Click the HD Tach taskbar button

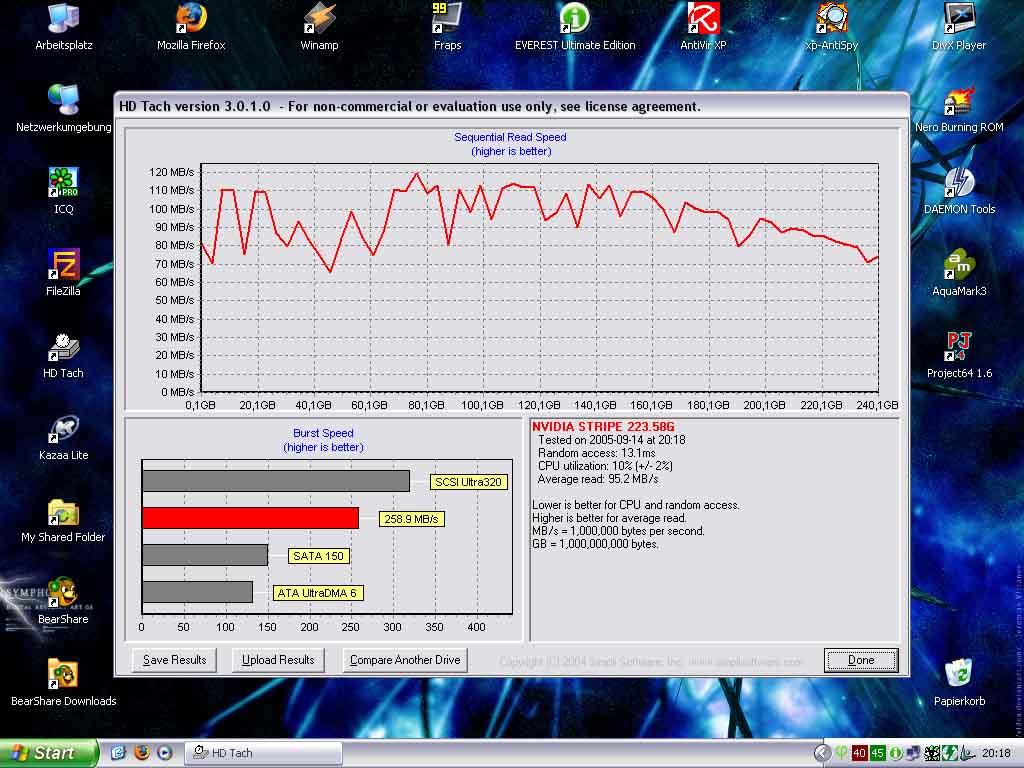(x=263, y=753)
